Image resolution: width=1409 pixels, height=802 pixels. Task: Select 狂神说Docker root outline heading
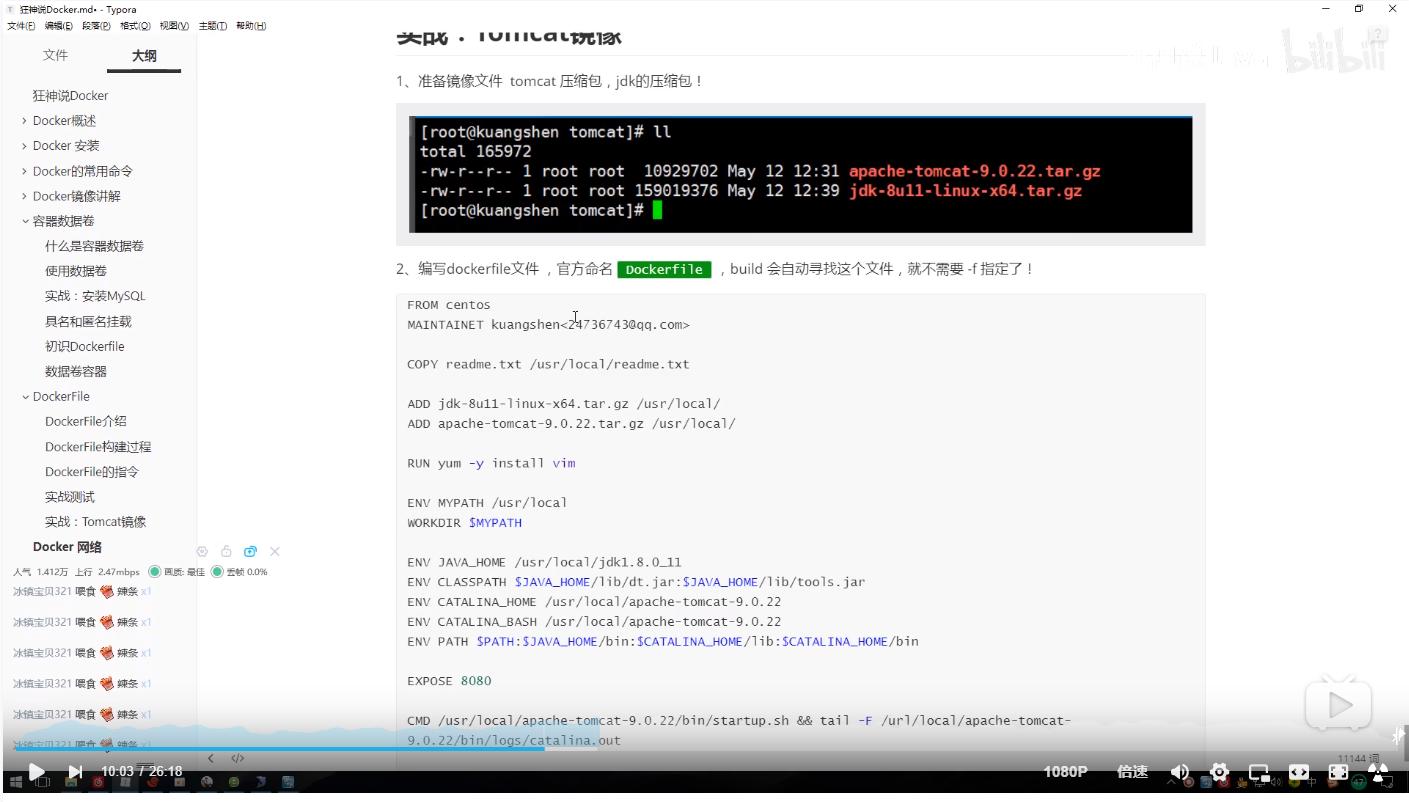click(70, 96)
